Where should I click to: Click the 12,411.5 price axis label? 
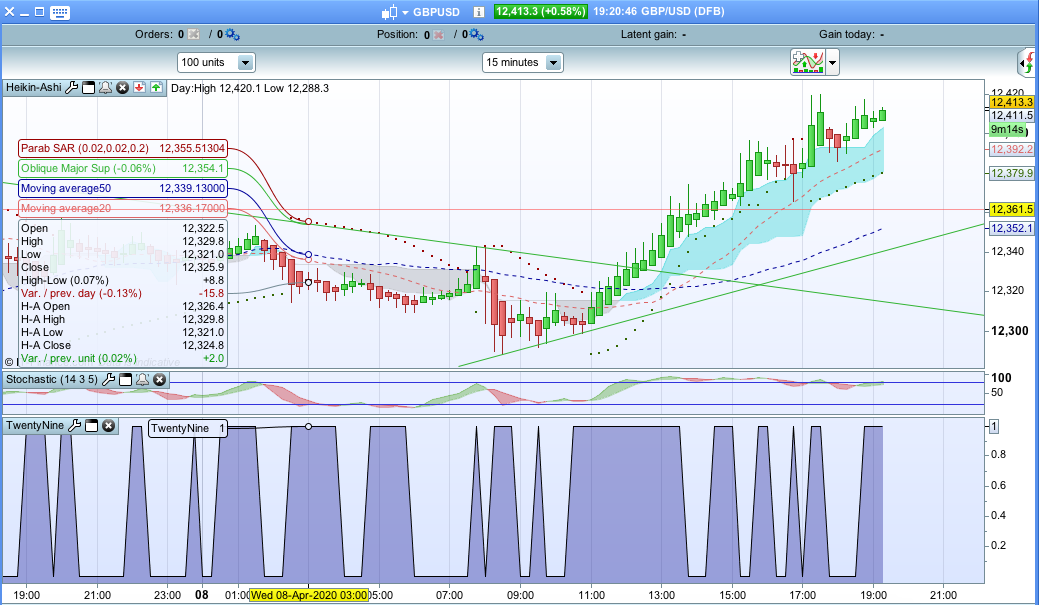pos(1011,115)
